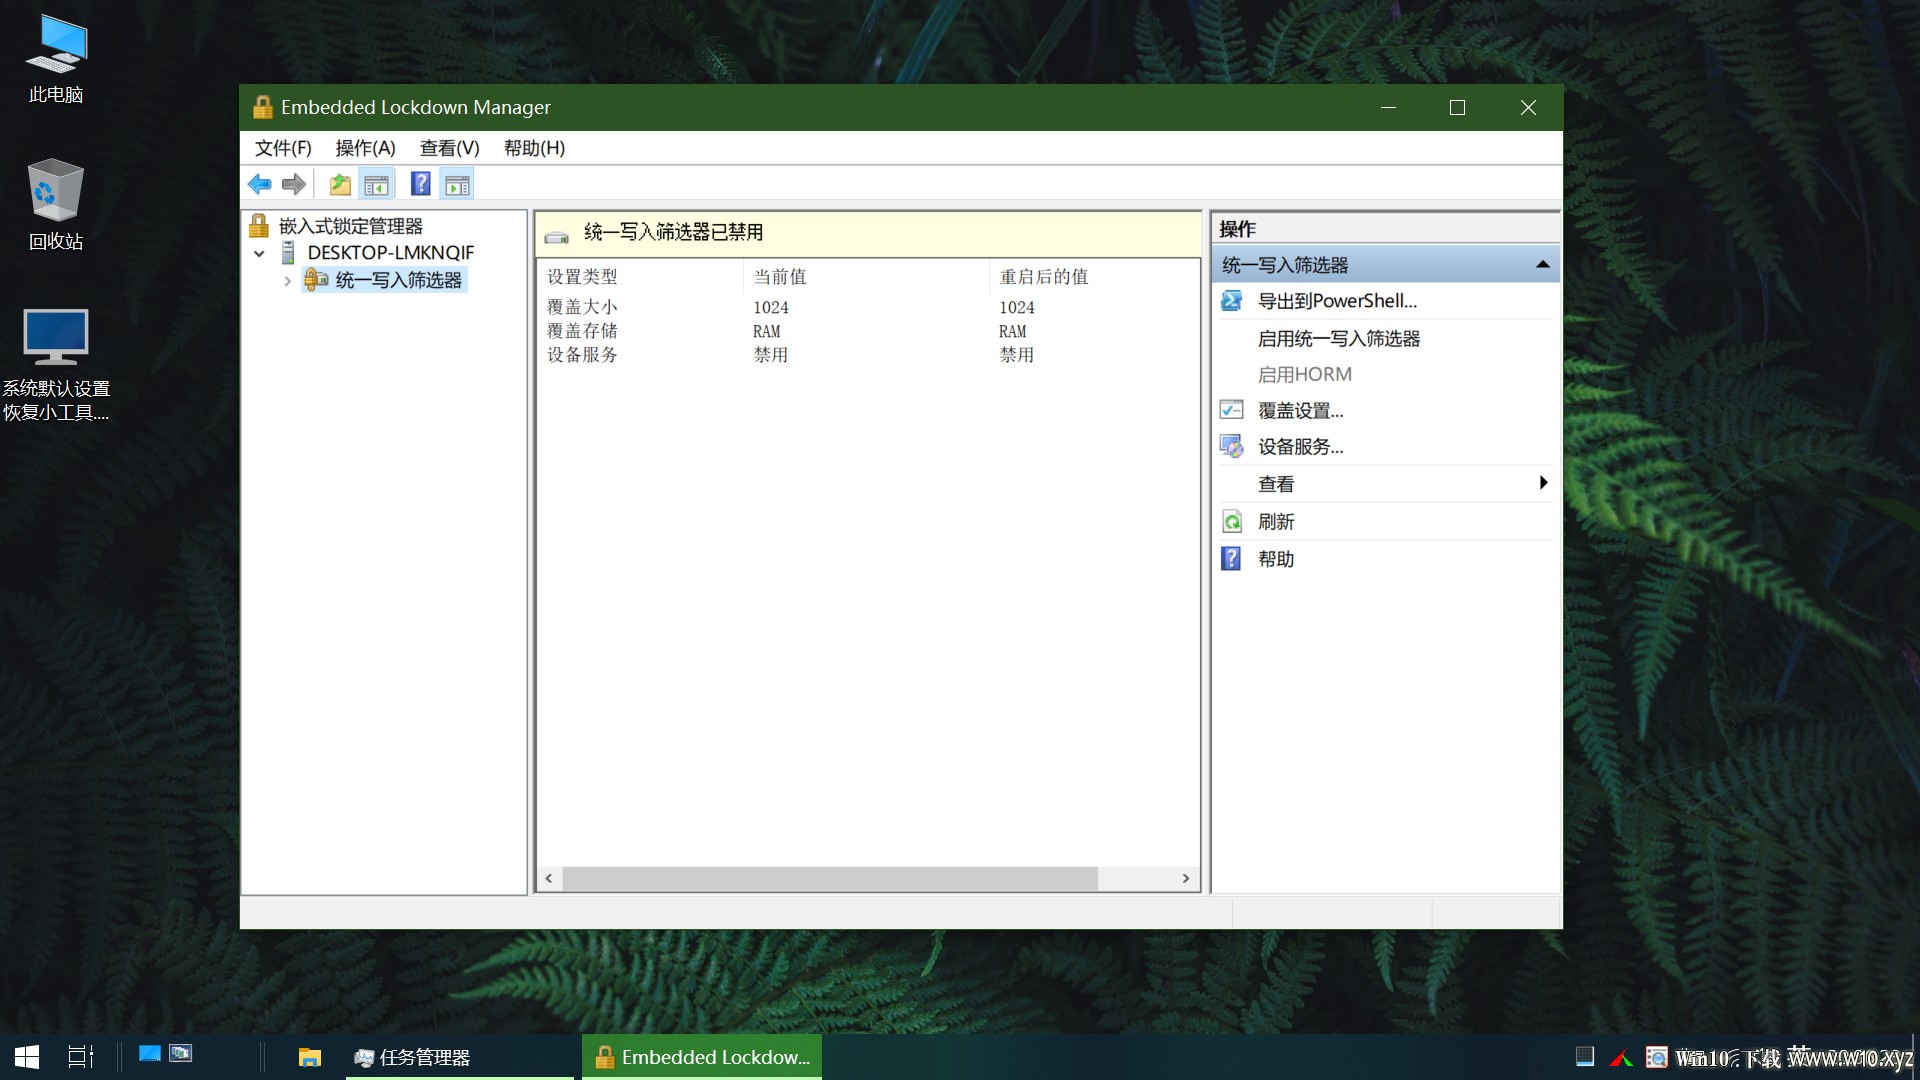Open the 查看 submenu arrow in actions
This screenshot has width=1920, height=1080.
1543,483
